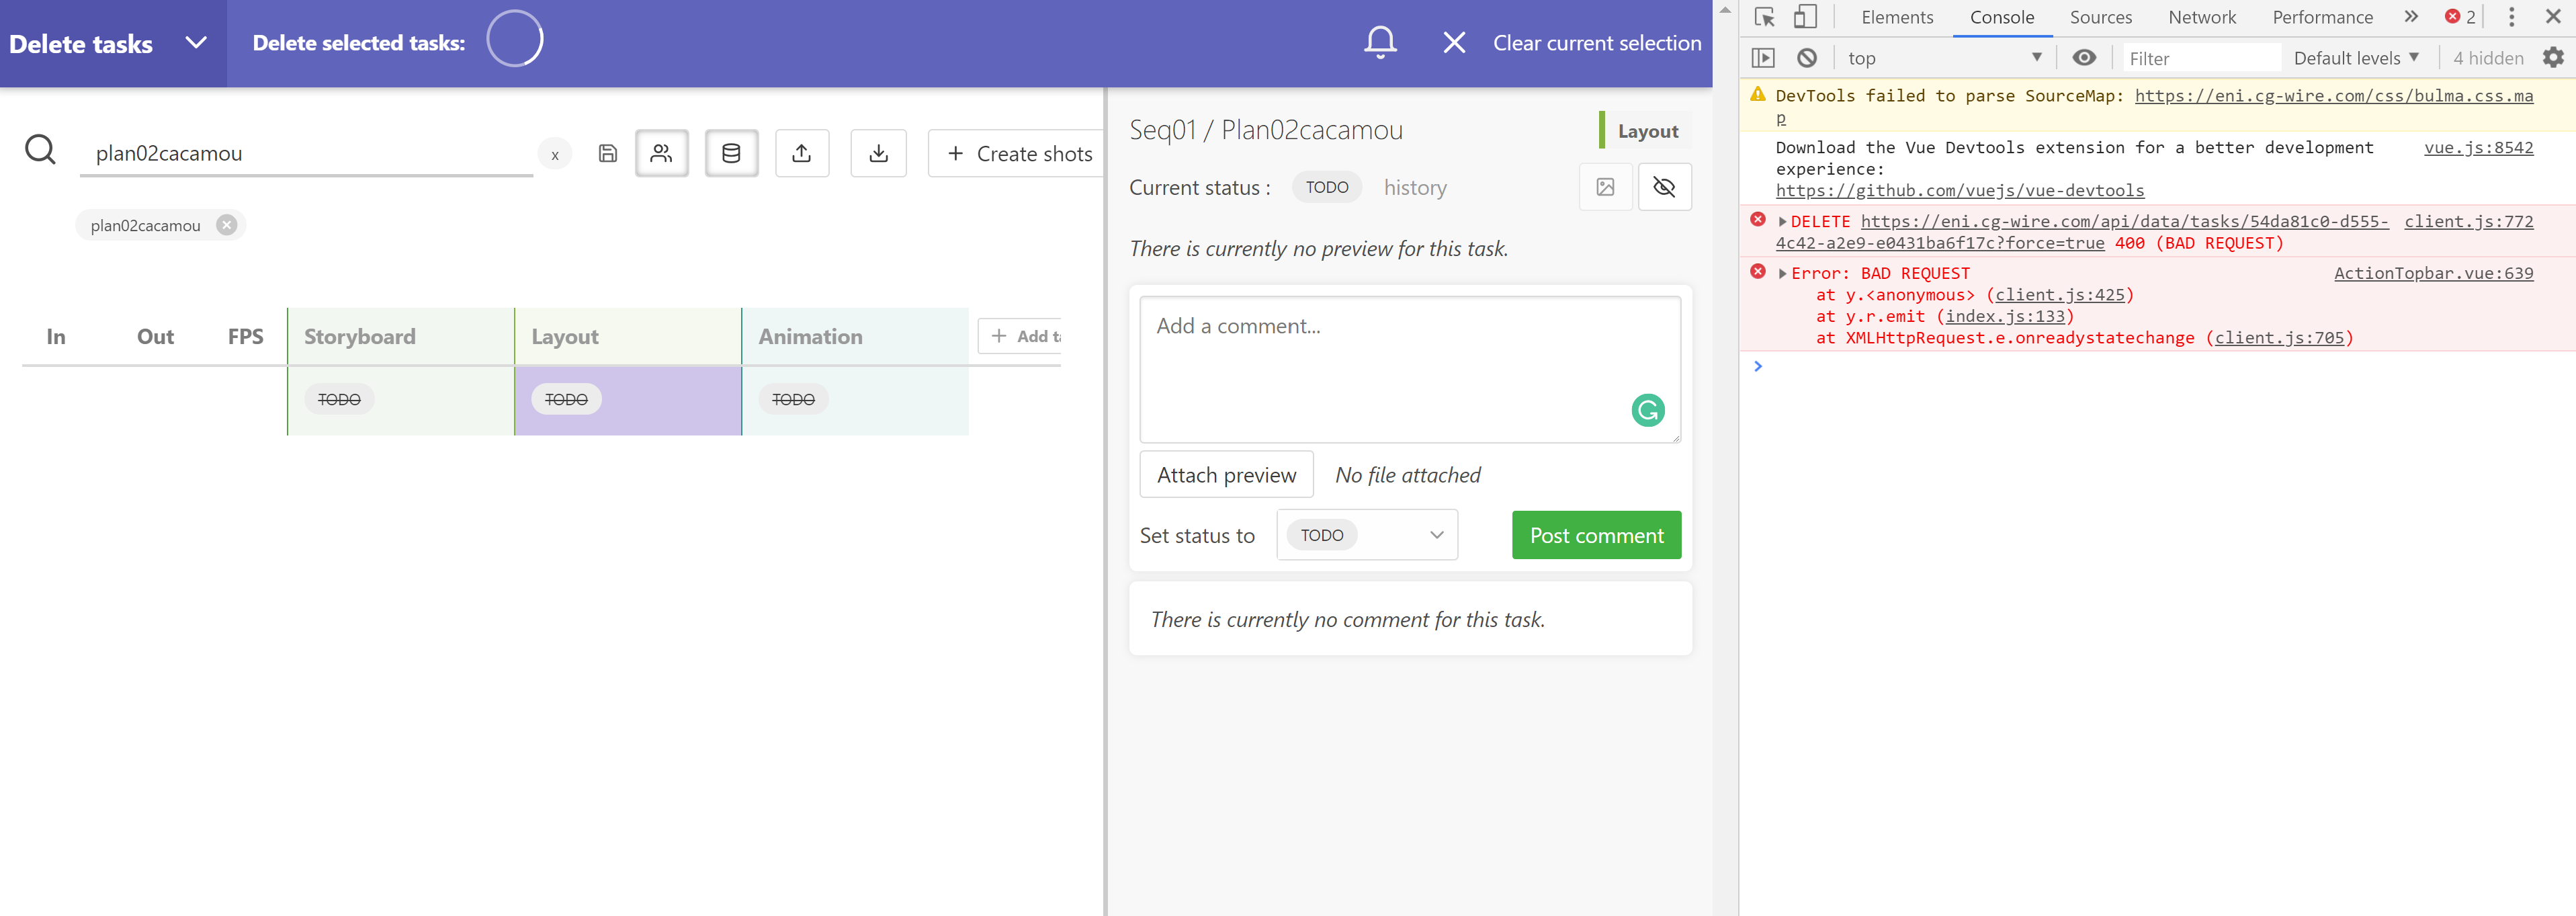Remove the plan02cacamou saved filter tag
Image resolution: width=2576 pixels, height=916 pixels.
pos(227,225)
